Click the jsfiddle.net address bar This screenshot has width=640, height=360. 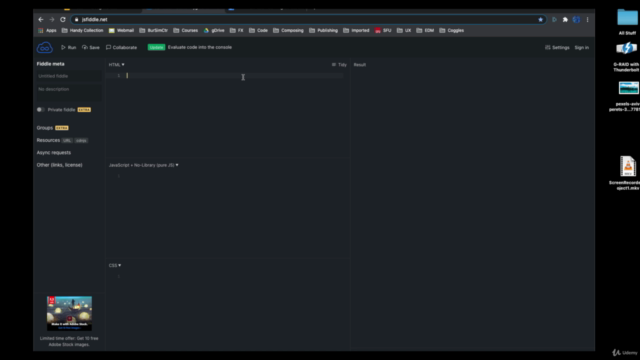[x=309, y=19]
